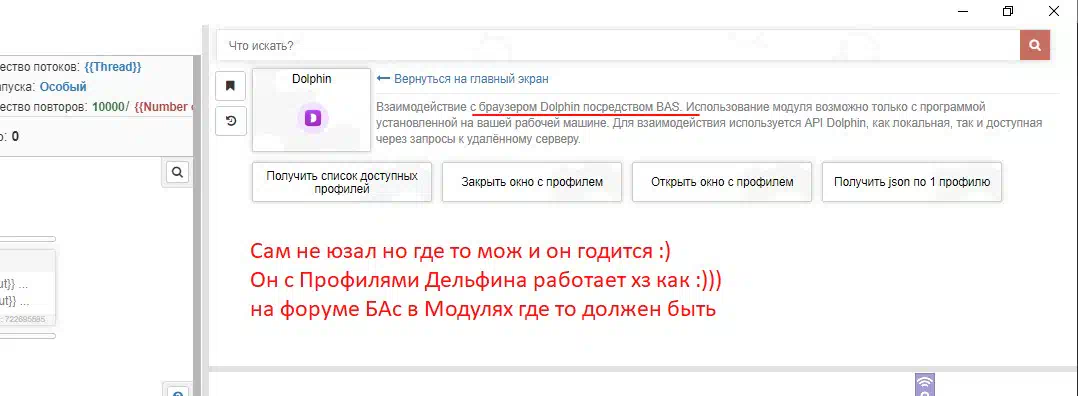The width and height of the screenshot is (1078, 396).
Task: Click the purple wireless signal icon
Action: point(925,384)
